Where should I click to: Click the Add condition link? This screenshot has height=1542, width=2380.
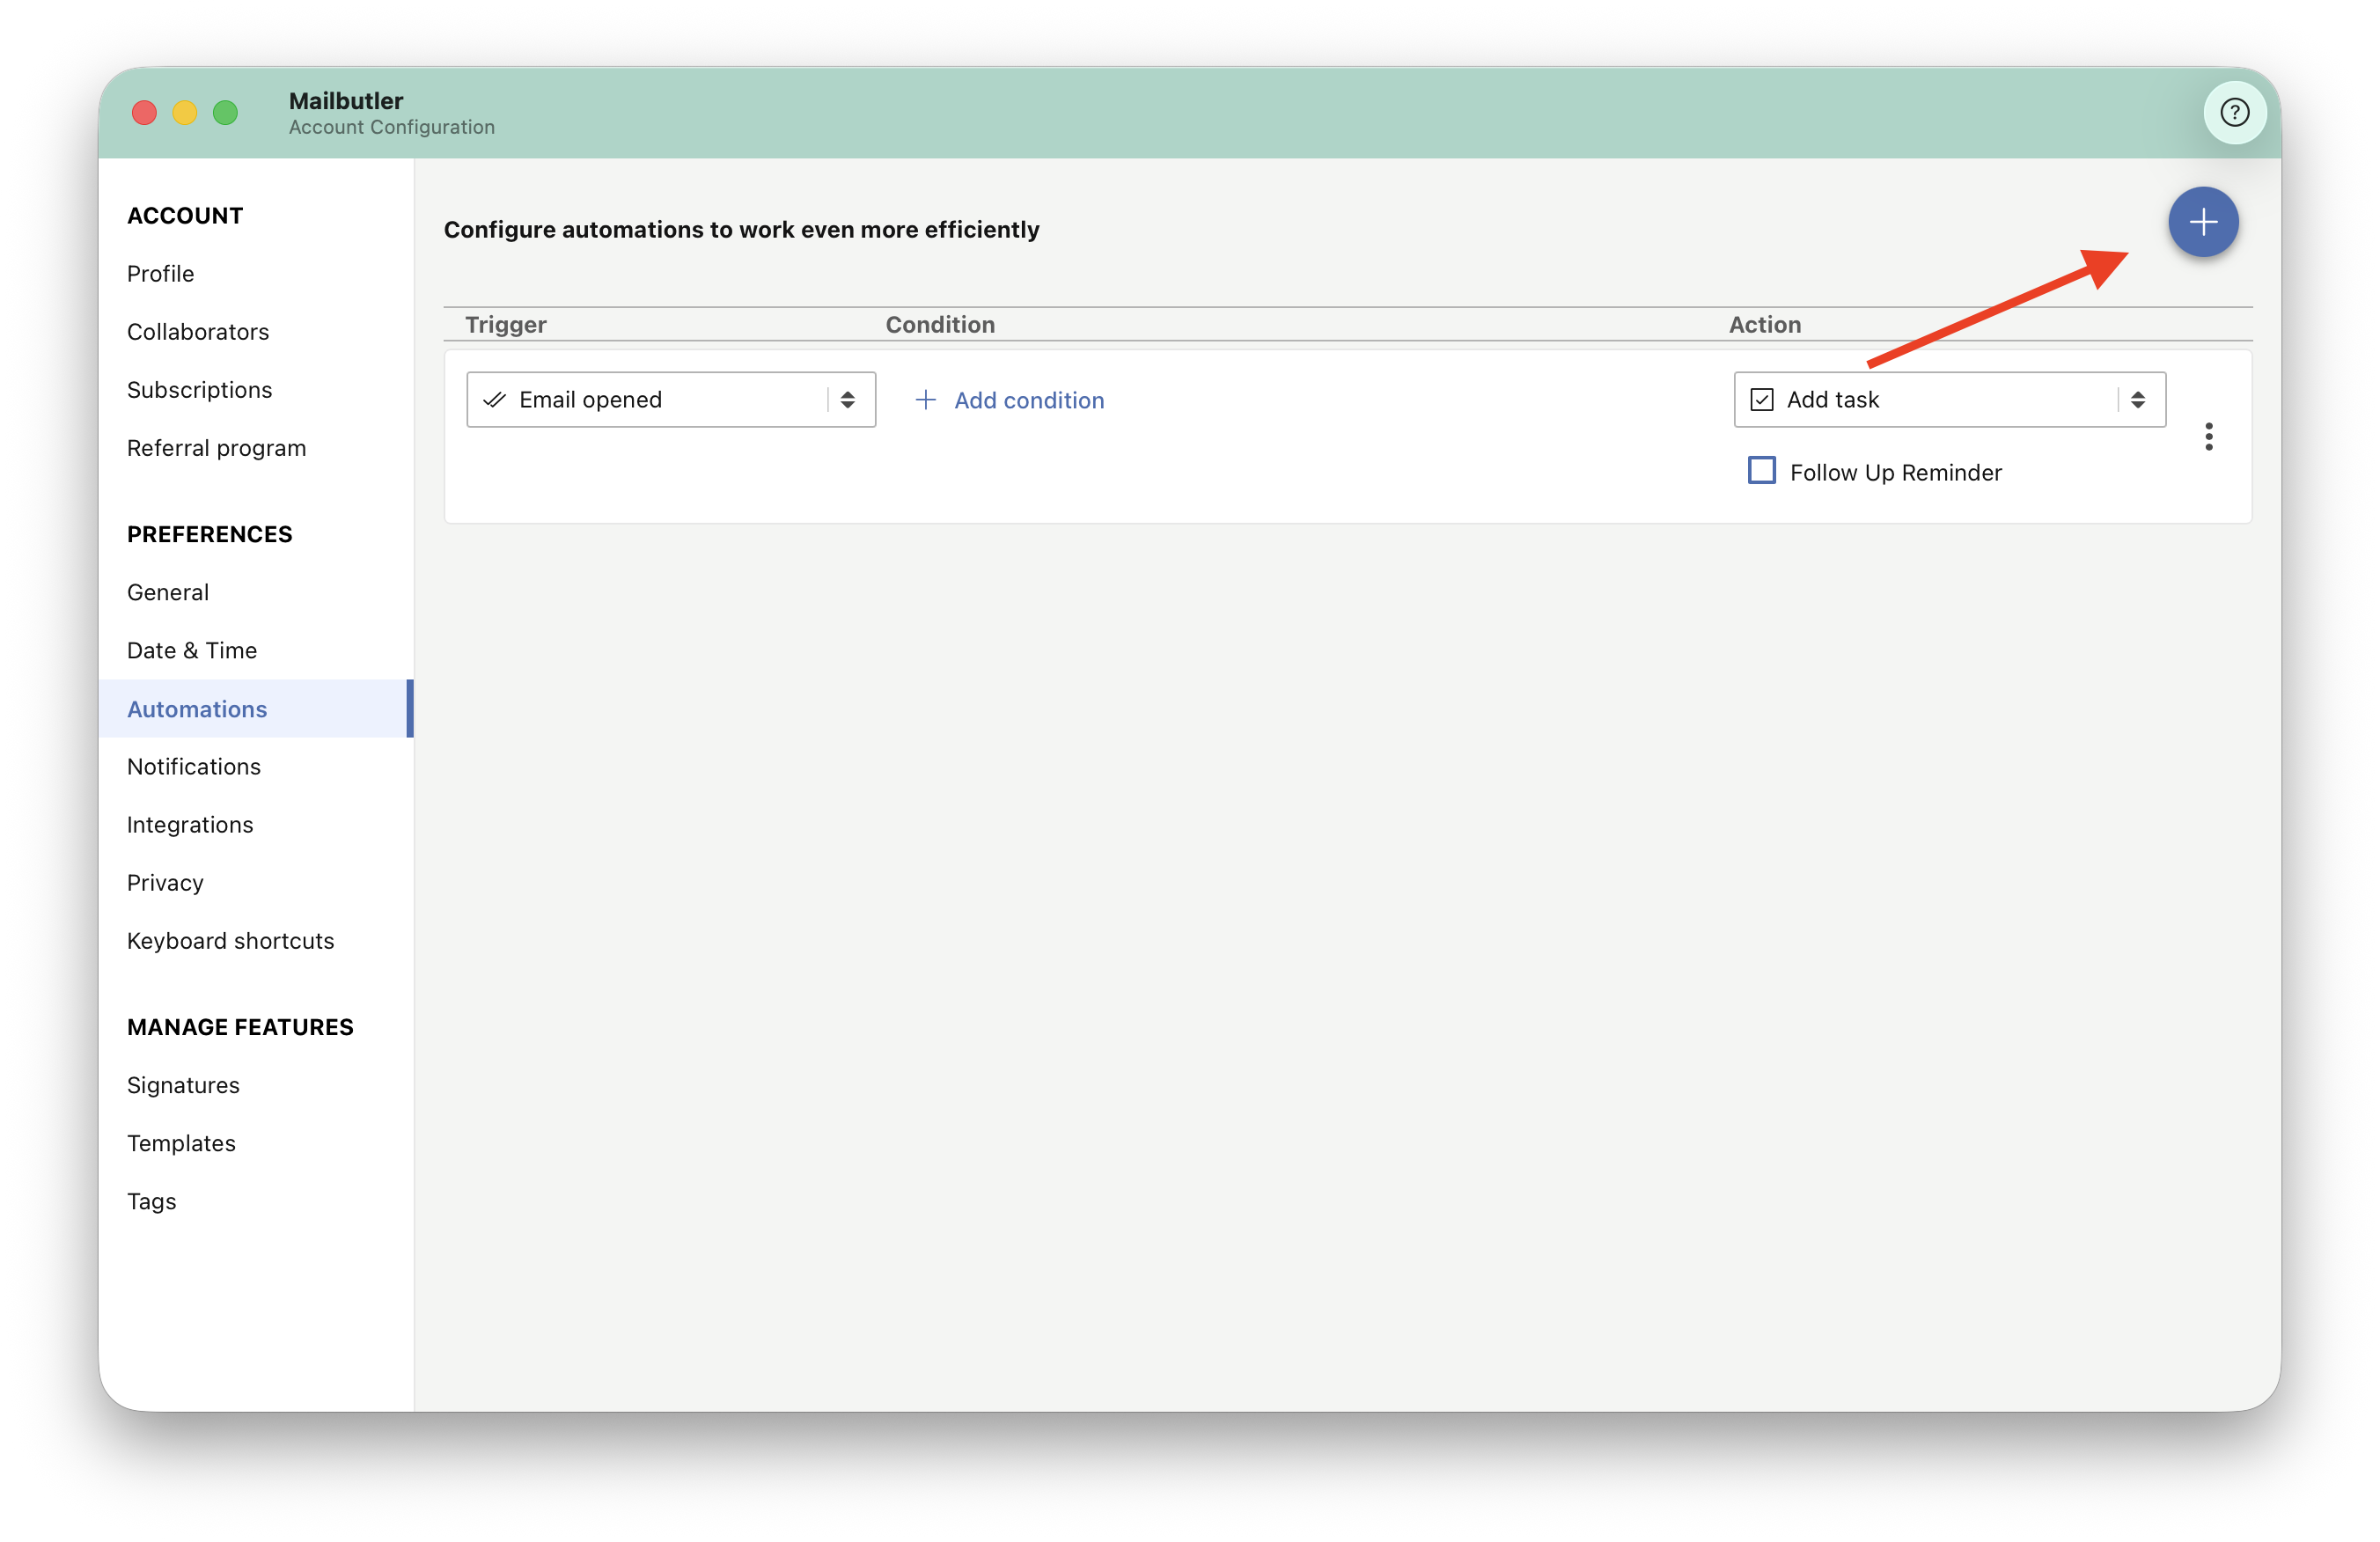tap(1029, 400)
